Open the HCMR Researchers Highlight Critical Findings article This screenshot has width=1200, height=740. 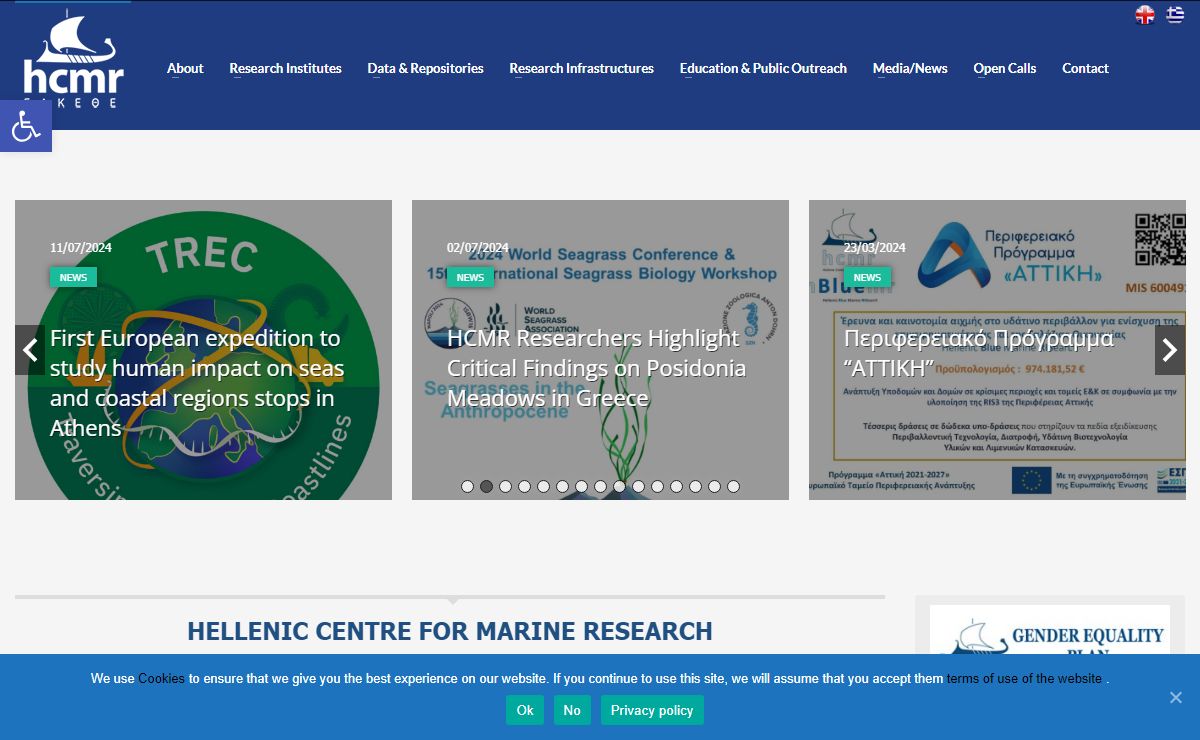(x=596, y=368)
